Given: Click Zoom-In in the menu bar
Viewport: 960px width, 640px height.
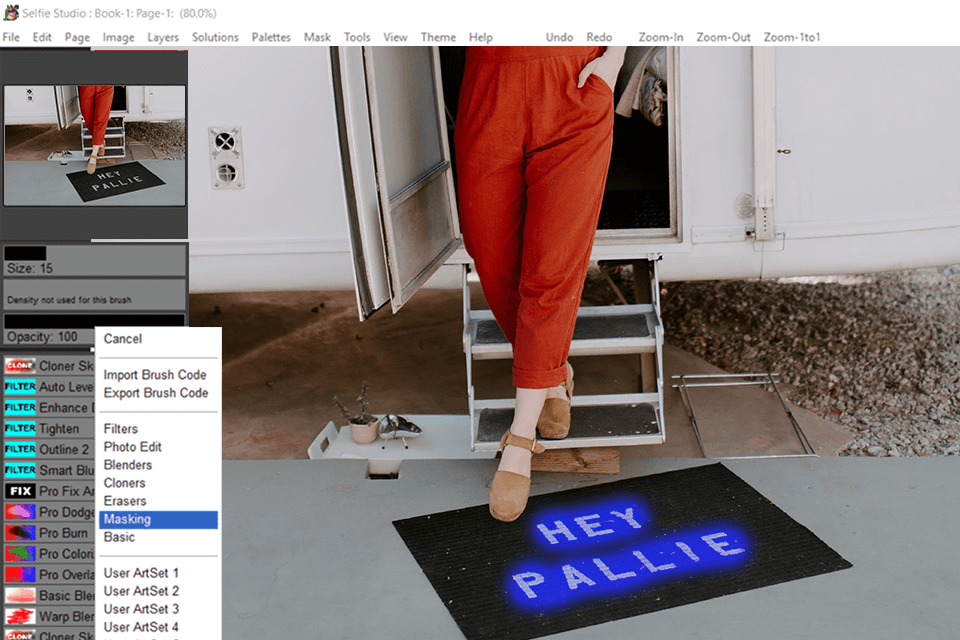Looking at the screenshot, I should pos(661,37).
